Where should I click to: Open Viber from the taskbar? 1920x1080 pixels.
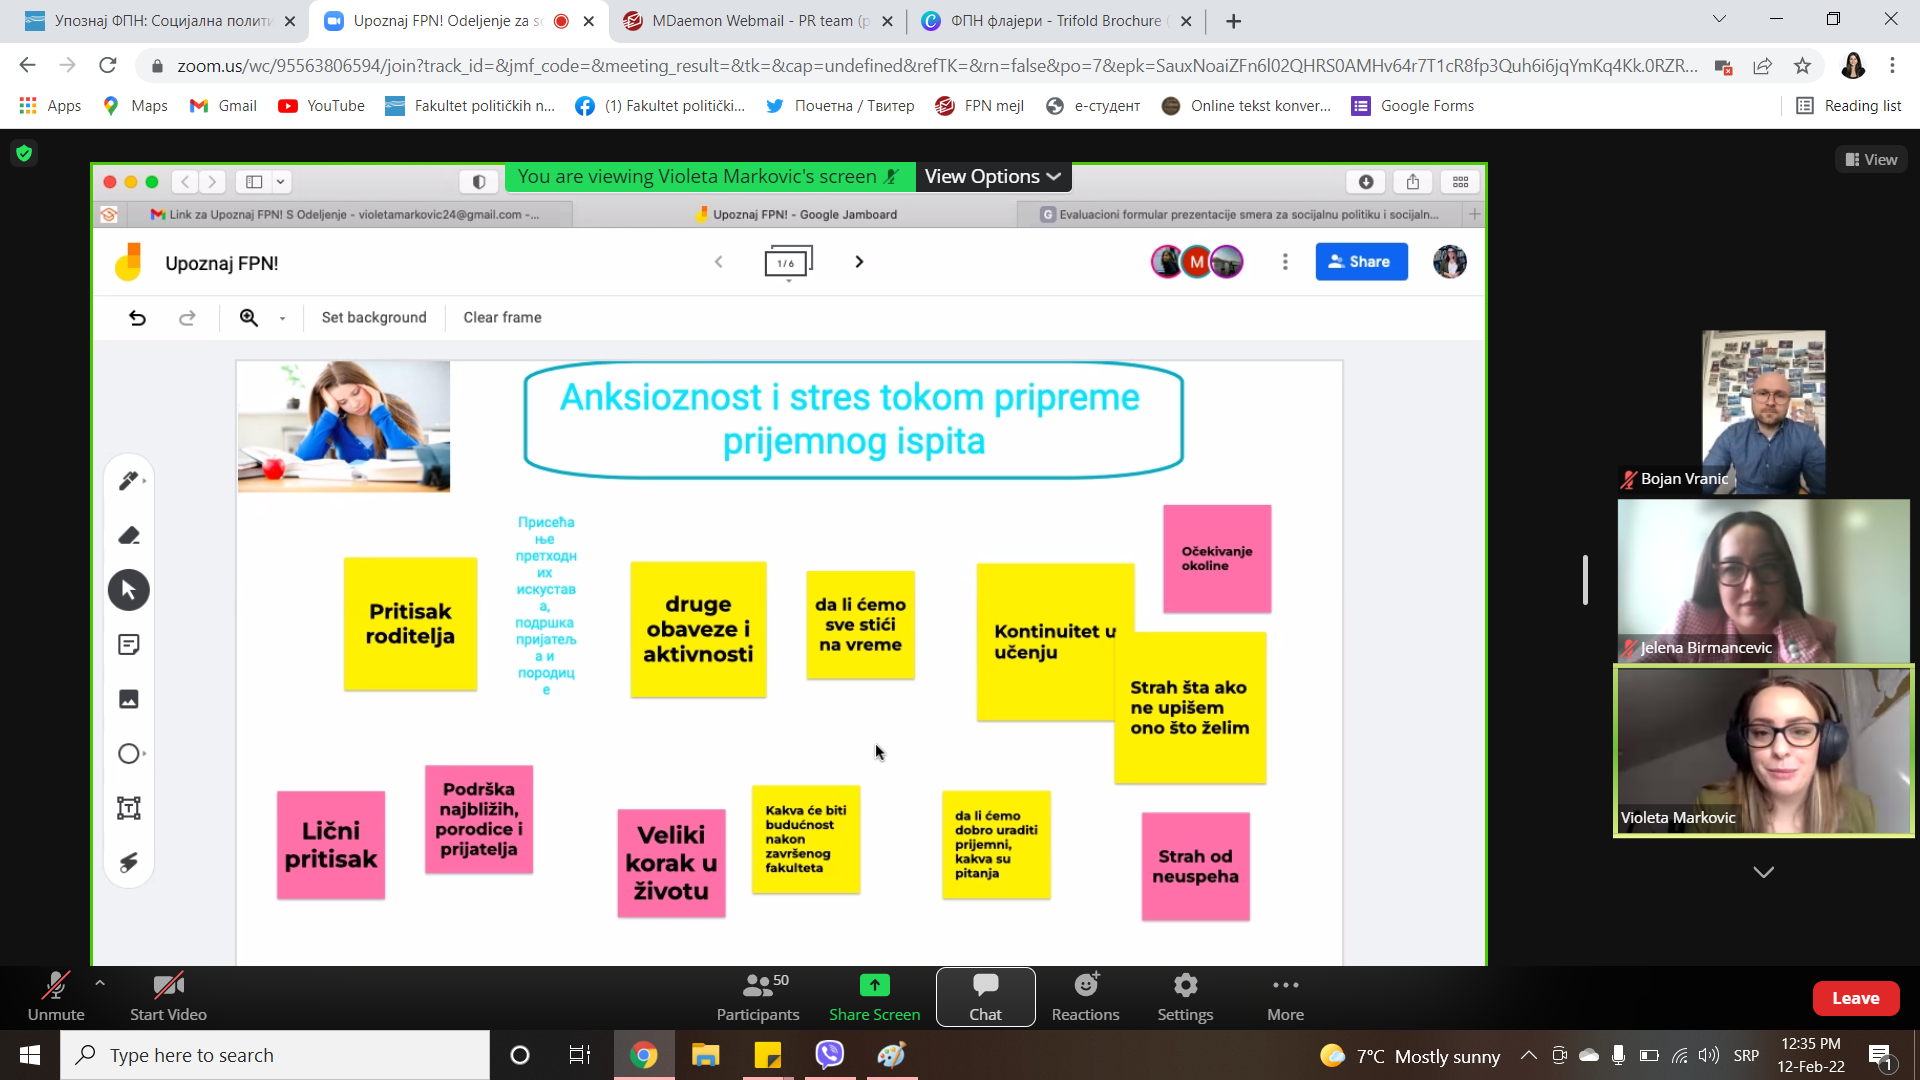tap(829, 1055)
